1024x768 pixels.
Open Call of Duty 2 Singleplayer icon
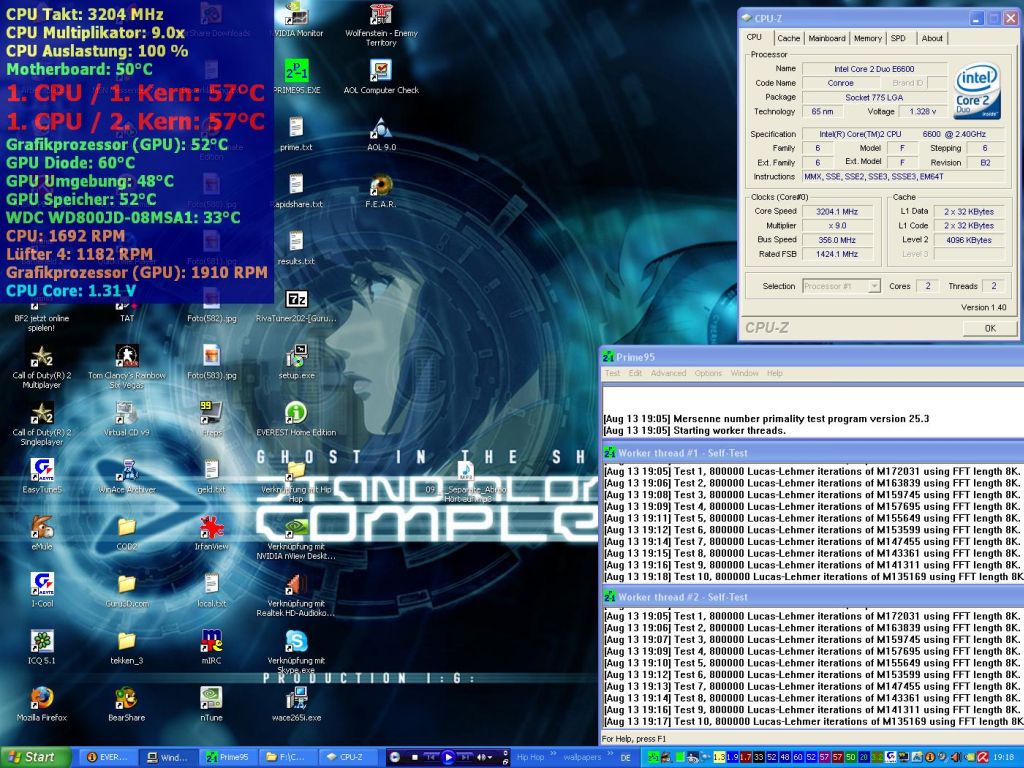tap(42, 423)
